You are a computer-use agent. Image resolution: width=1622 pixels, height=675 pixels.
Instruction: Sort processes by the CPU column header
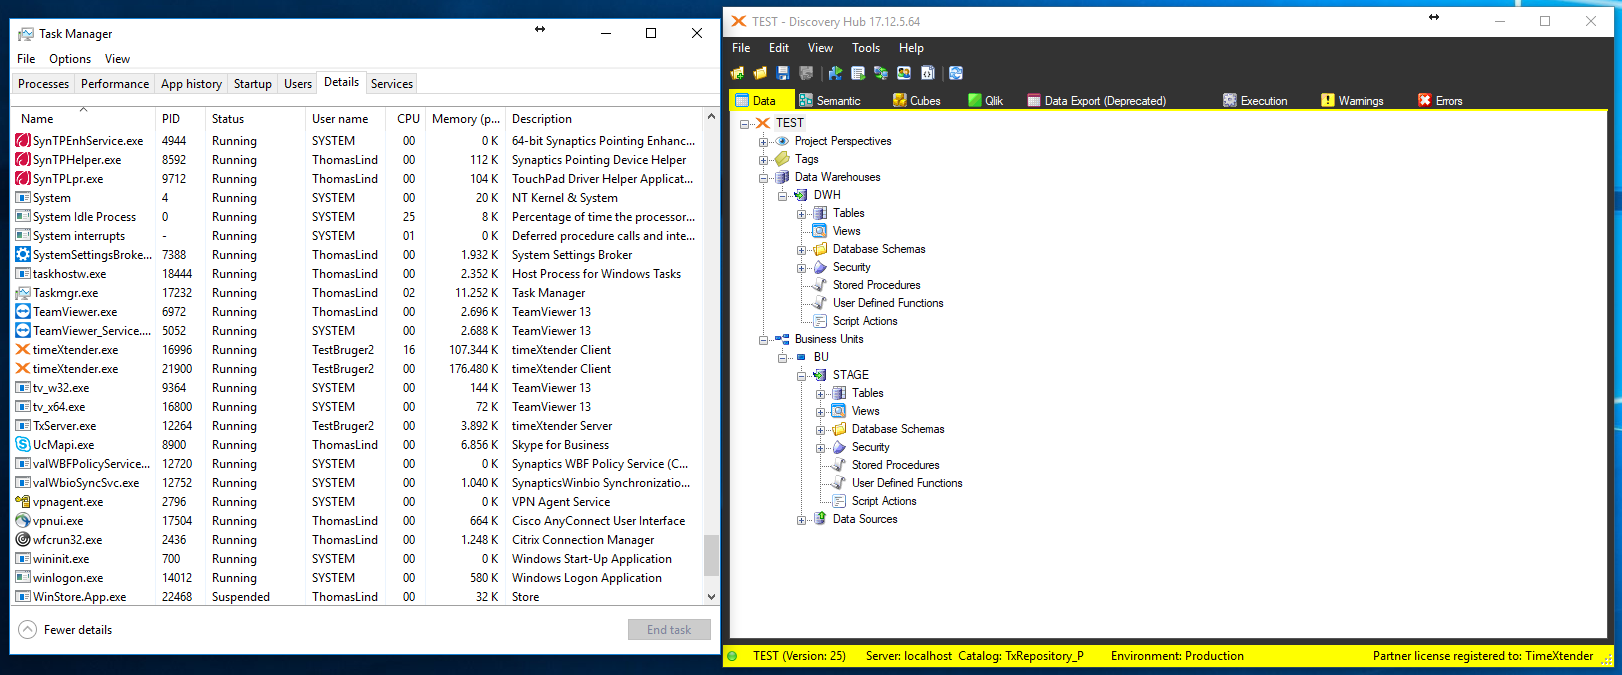click(x=407, y=119)
